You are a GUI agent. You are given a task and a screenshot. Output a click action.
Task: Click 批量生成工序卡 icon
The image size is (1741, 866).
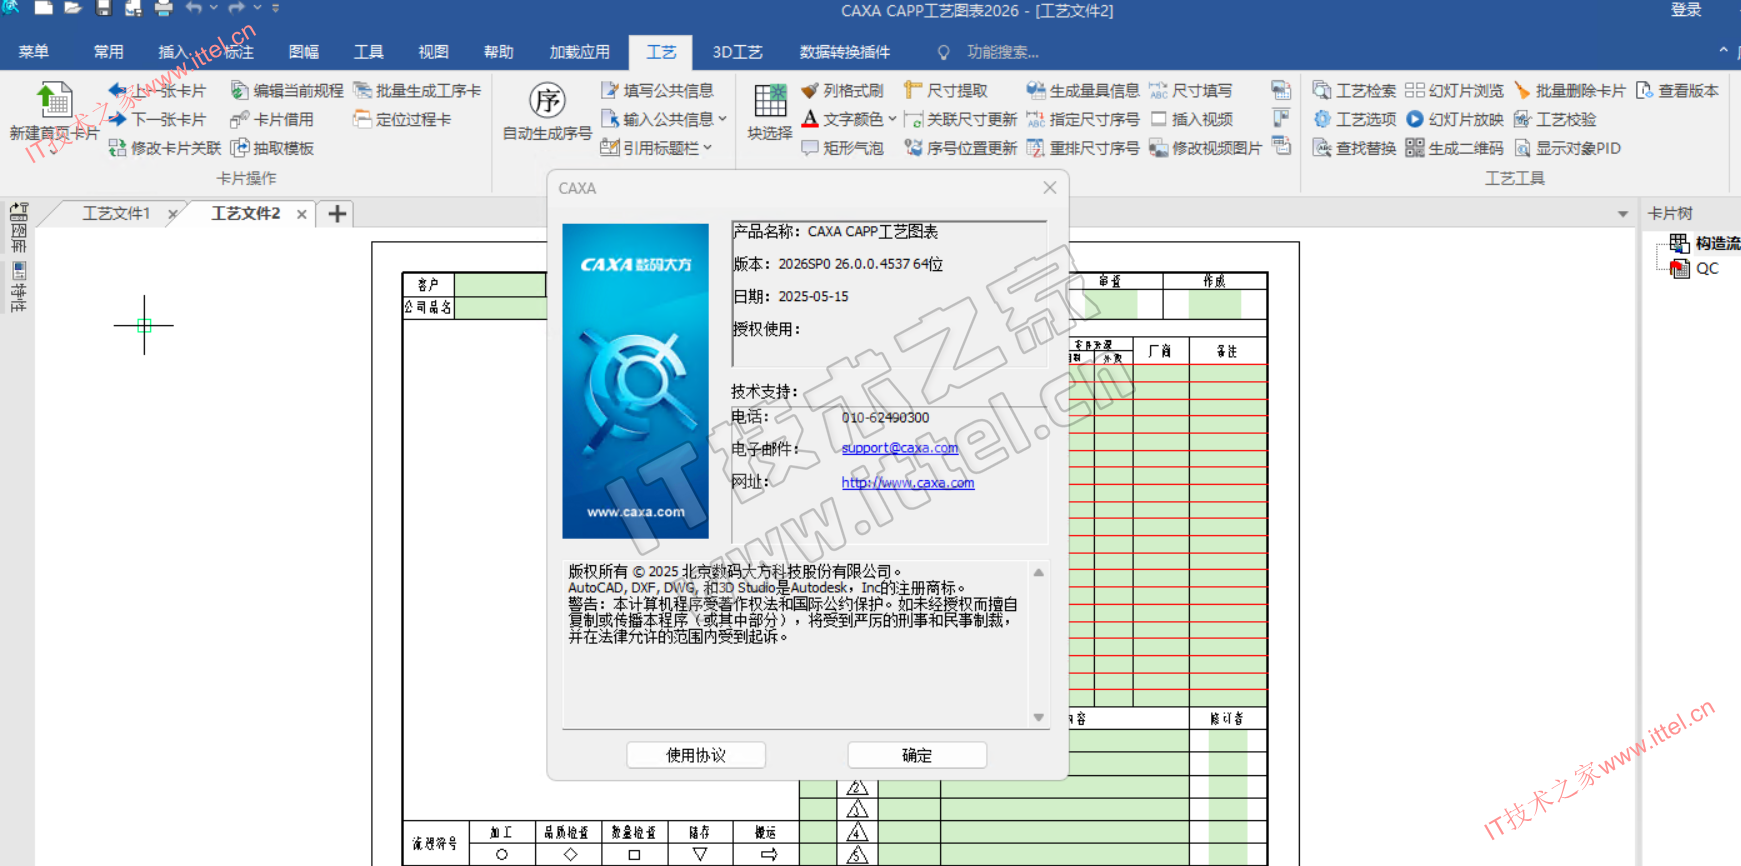(x=363, y=91)
